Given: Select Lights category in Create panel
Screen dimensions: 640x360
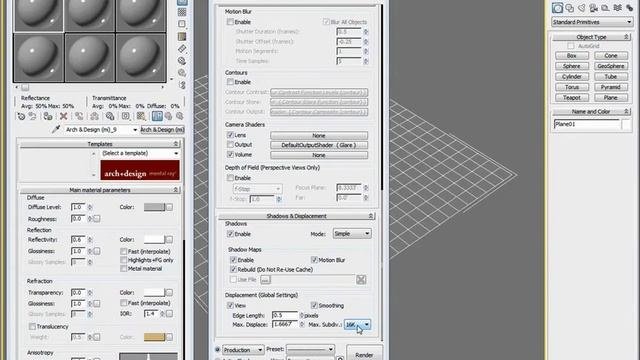Looking at the screenshot, I should [x=582, y=8].
